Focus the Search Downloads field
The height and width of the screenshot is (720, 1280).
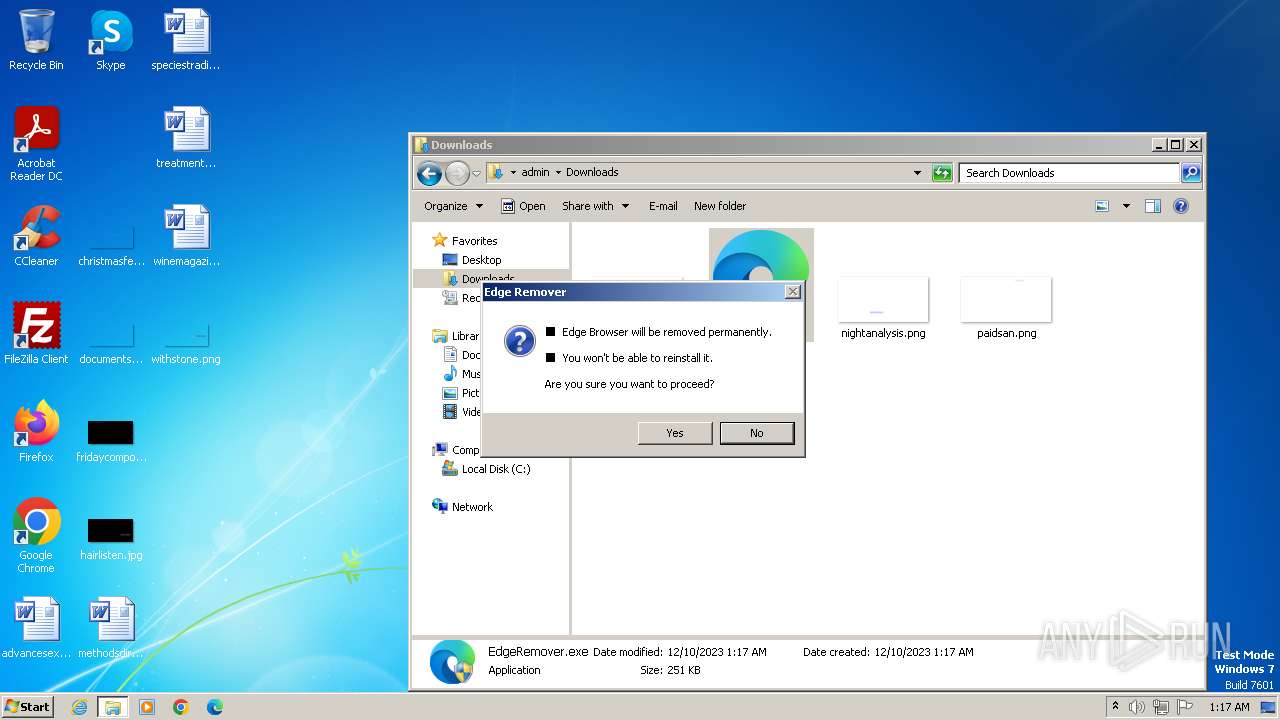pyautogui.click(x=1069, y=173)
